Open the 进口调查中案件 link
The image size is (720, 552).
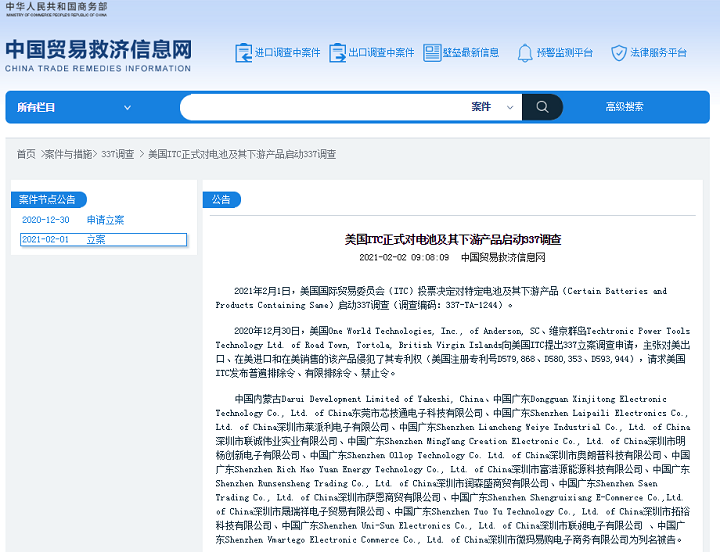[287, 53]
